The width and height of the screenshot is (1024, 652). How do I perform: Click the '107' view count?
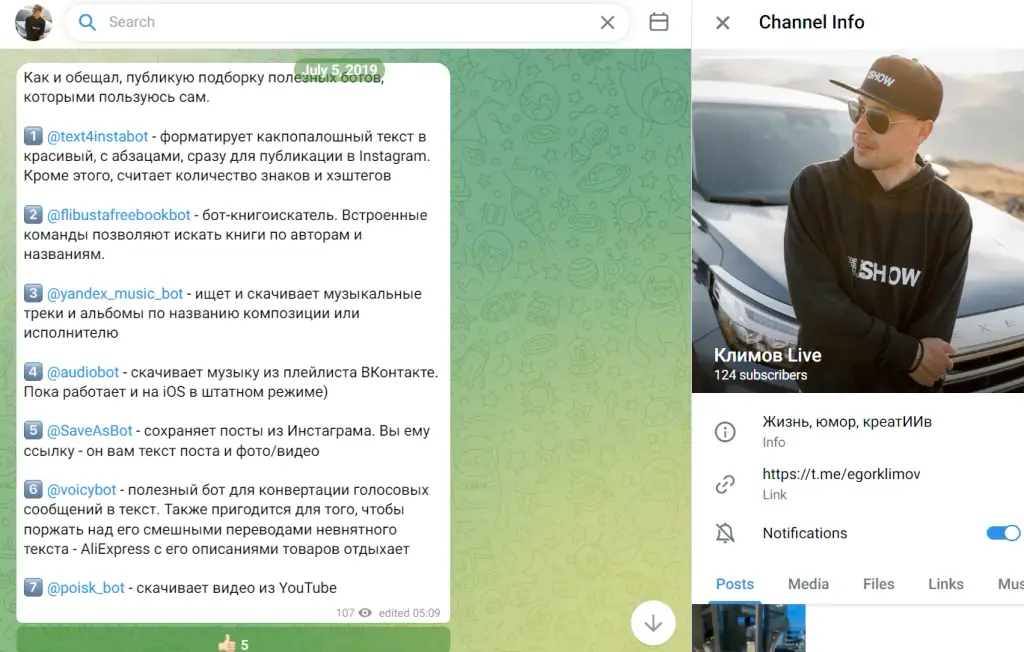(x=345, y=613)
